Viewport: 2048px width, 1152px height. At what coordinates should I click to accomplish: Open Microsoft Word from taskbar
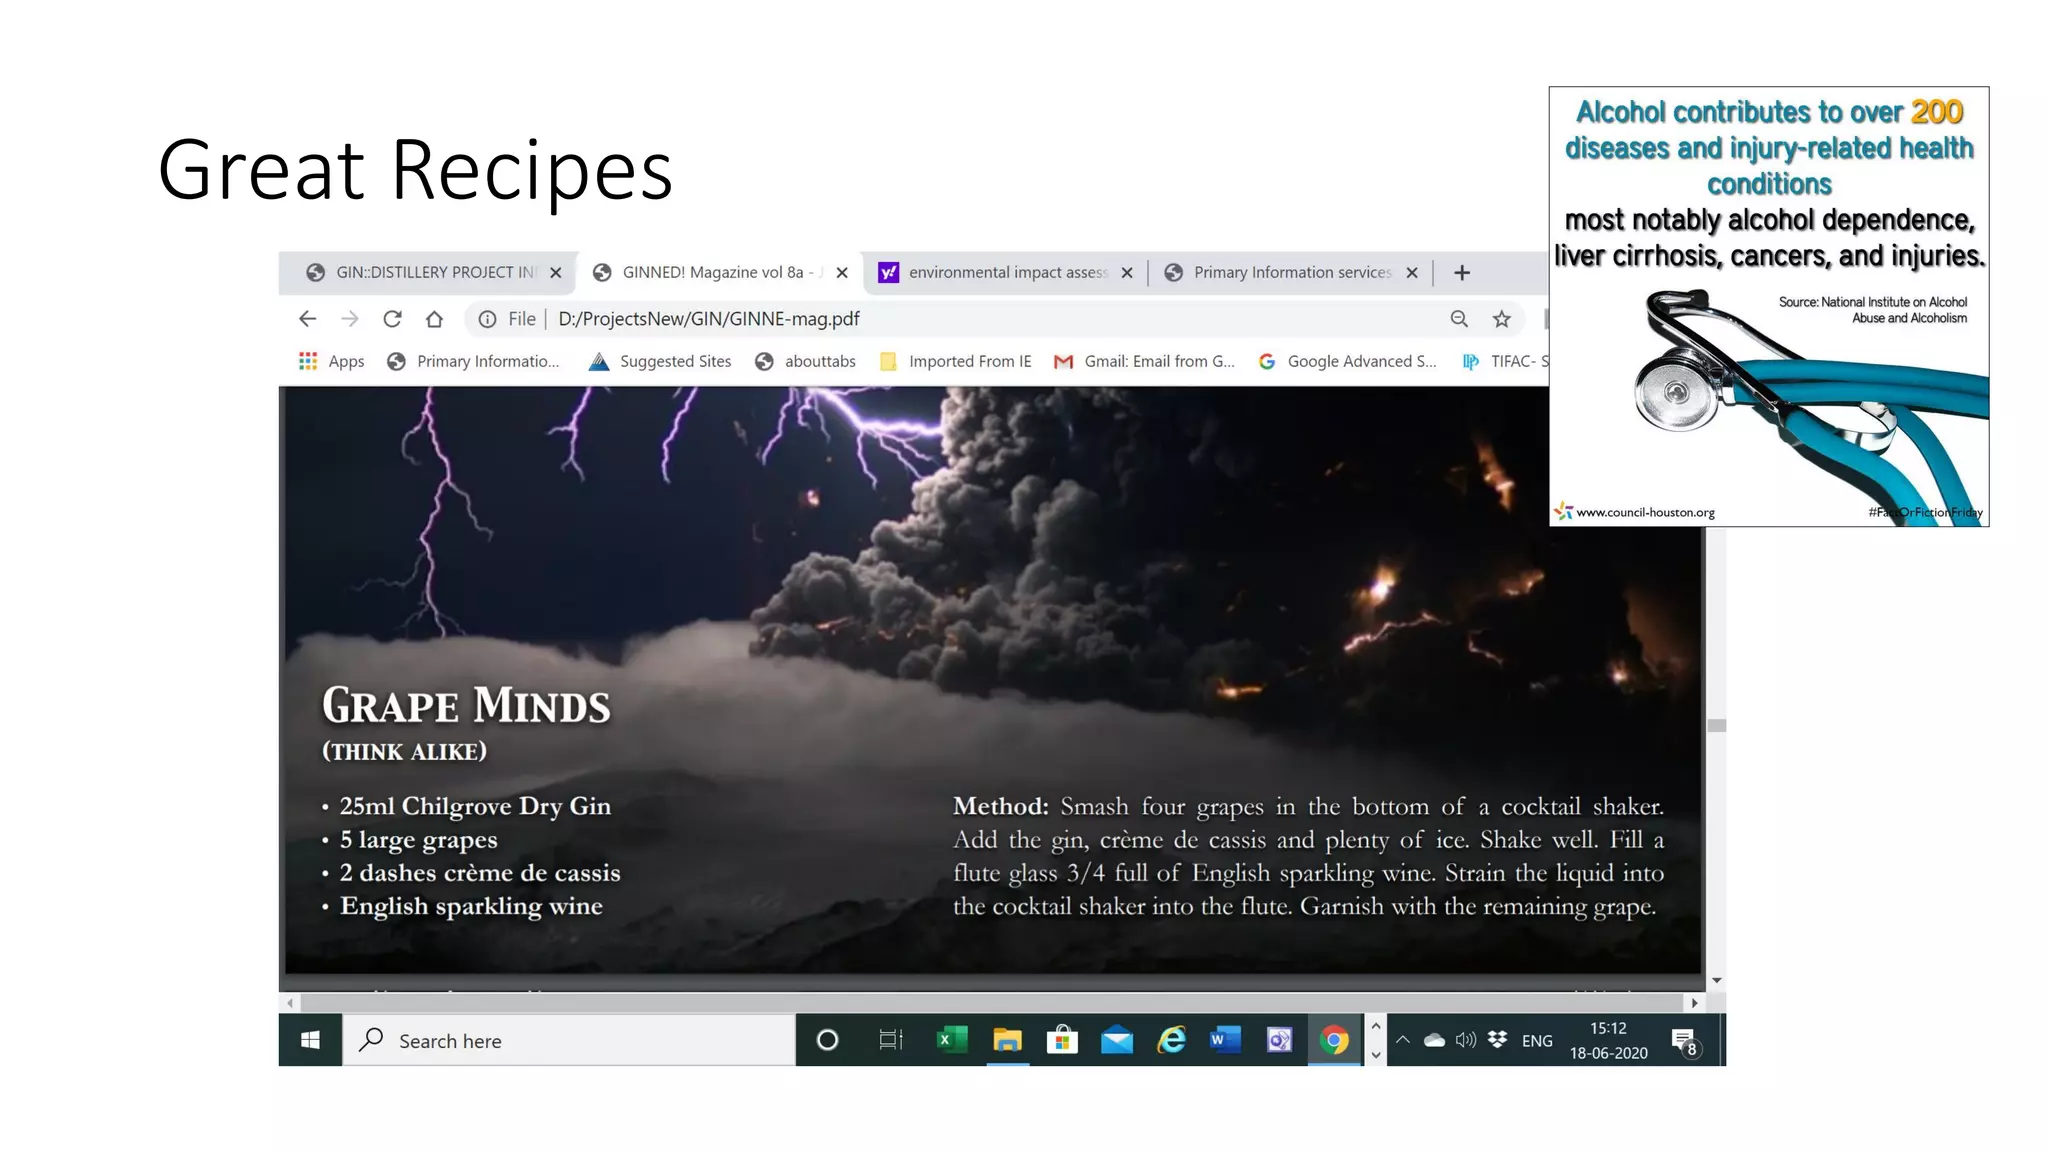(1225, 1040)
